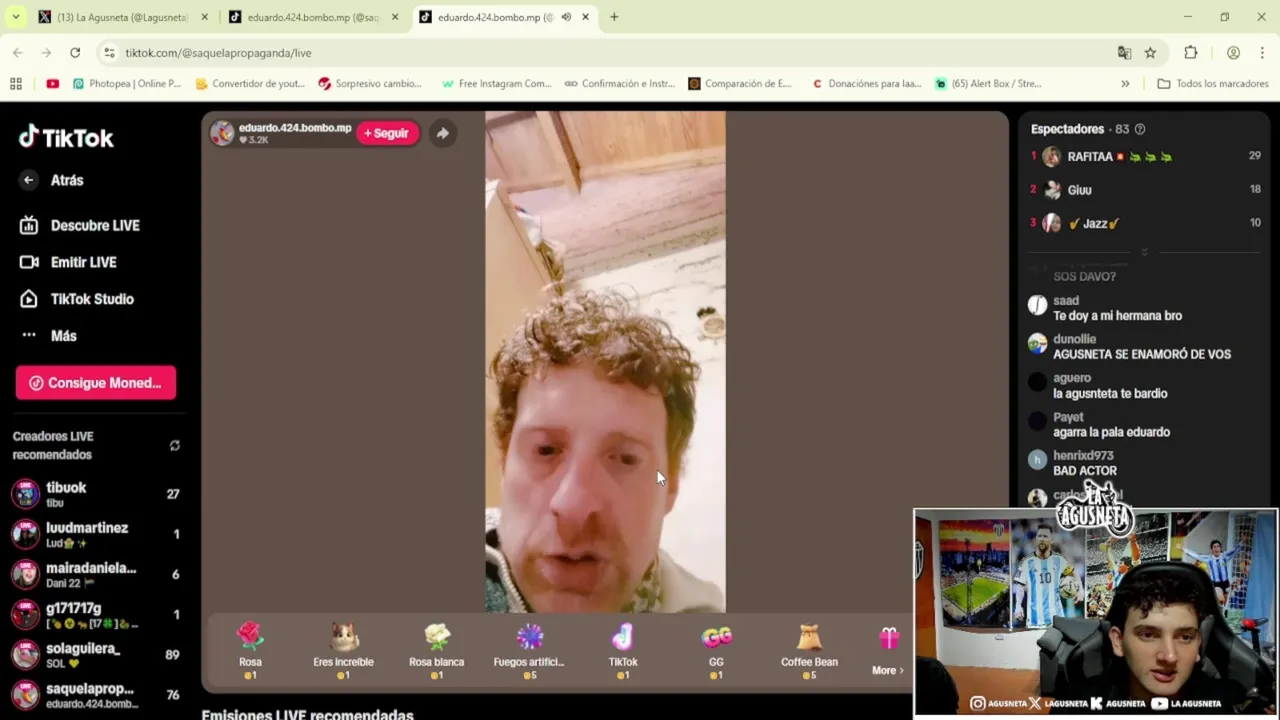Open Donaciones para laa... bookmark
The width and height of the screenshot is (1280, 720).
tap(866, 84)
